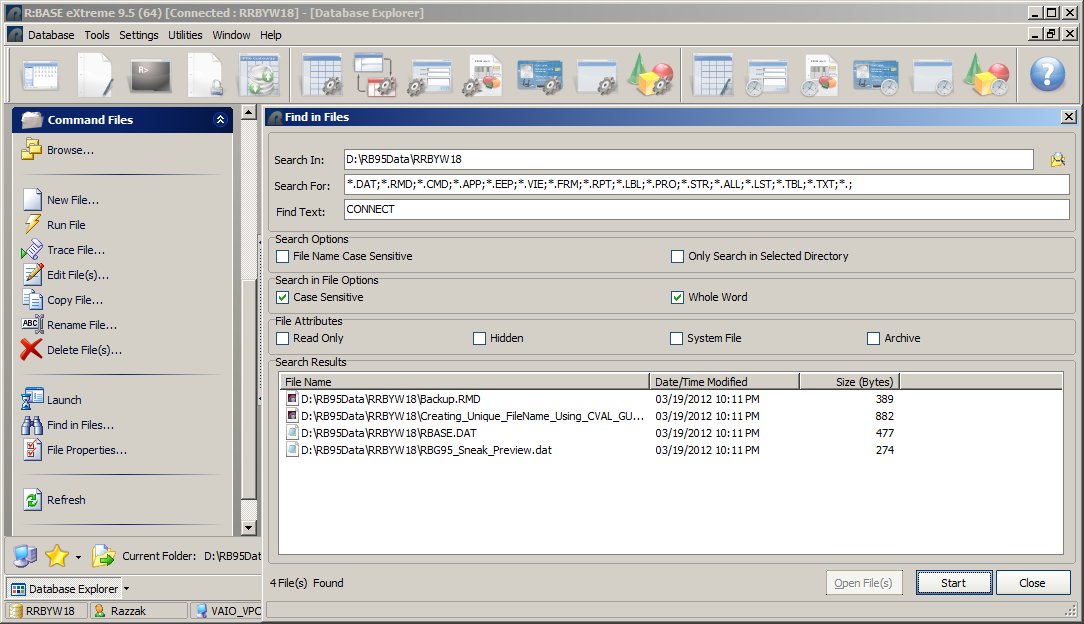Click the Run File lightning icon

32,225
